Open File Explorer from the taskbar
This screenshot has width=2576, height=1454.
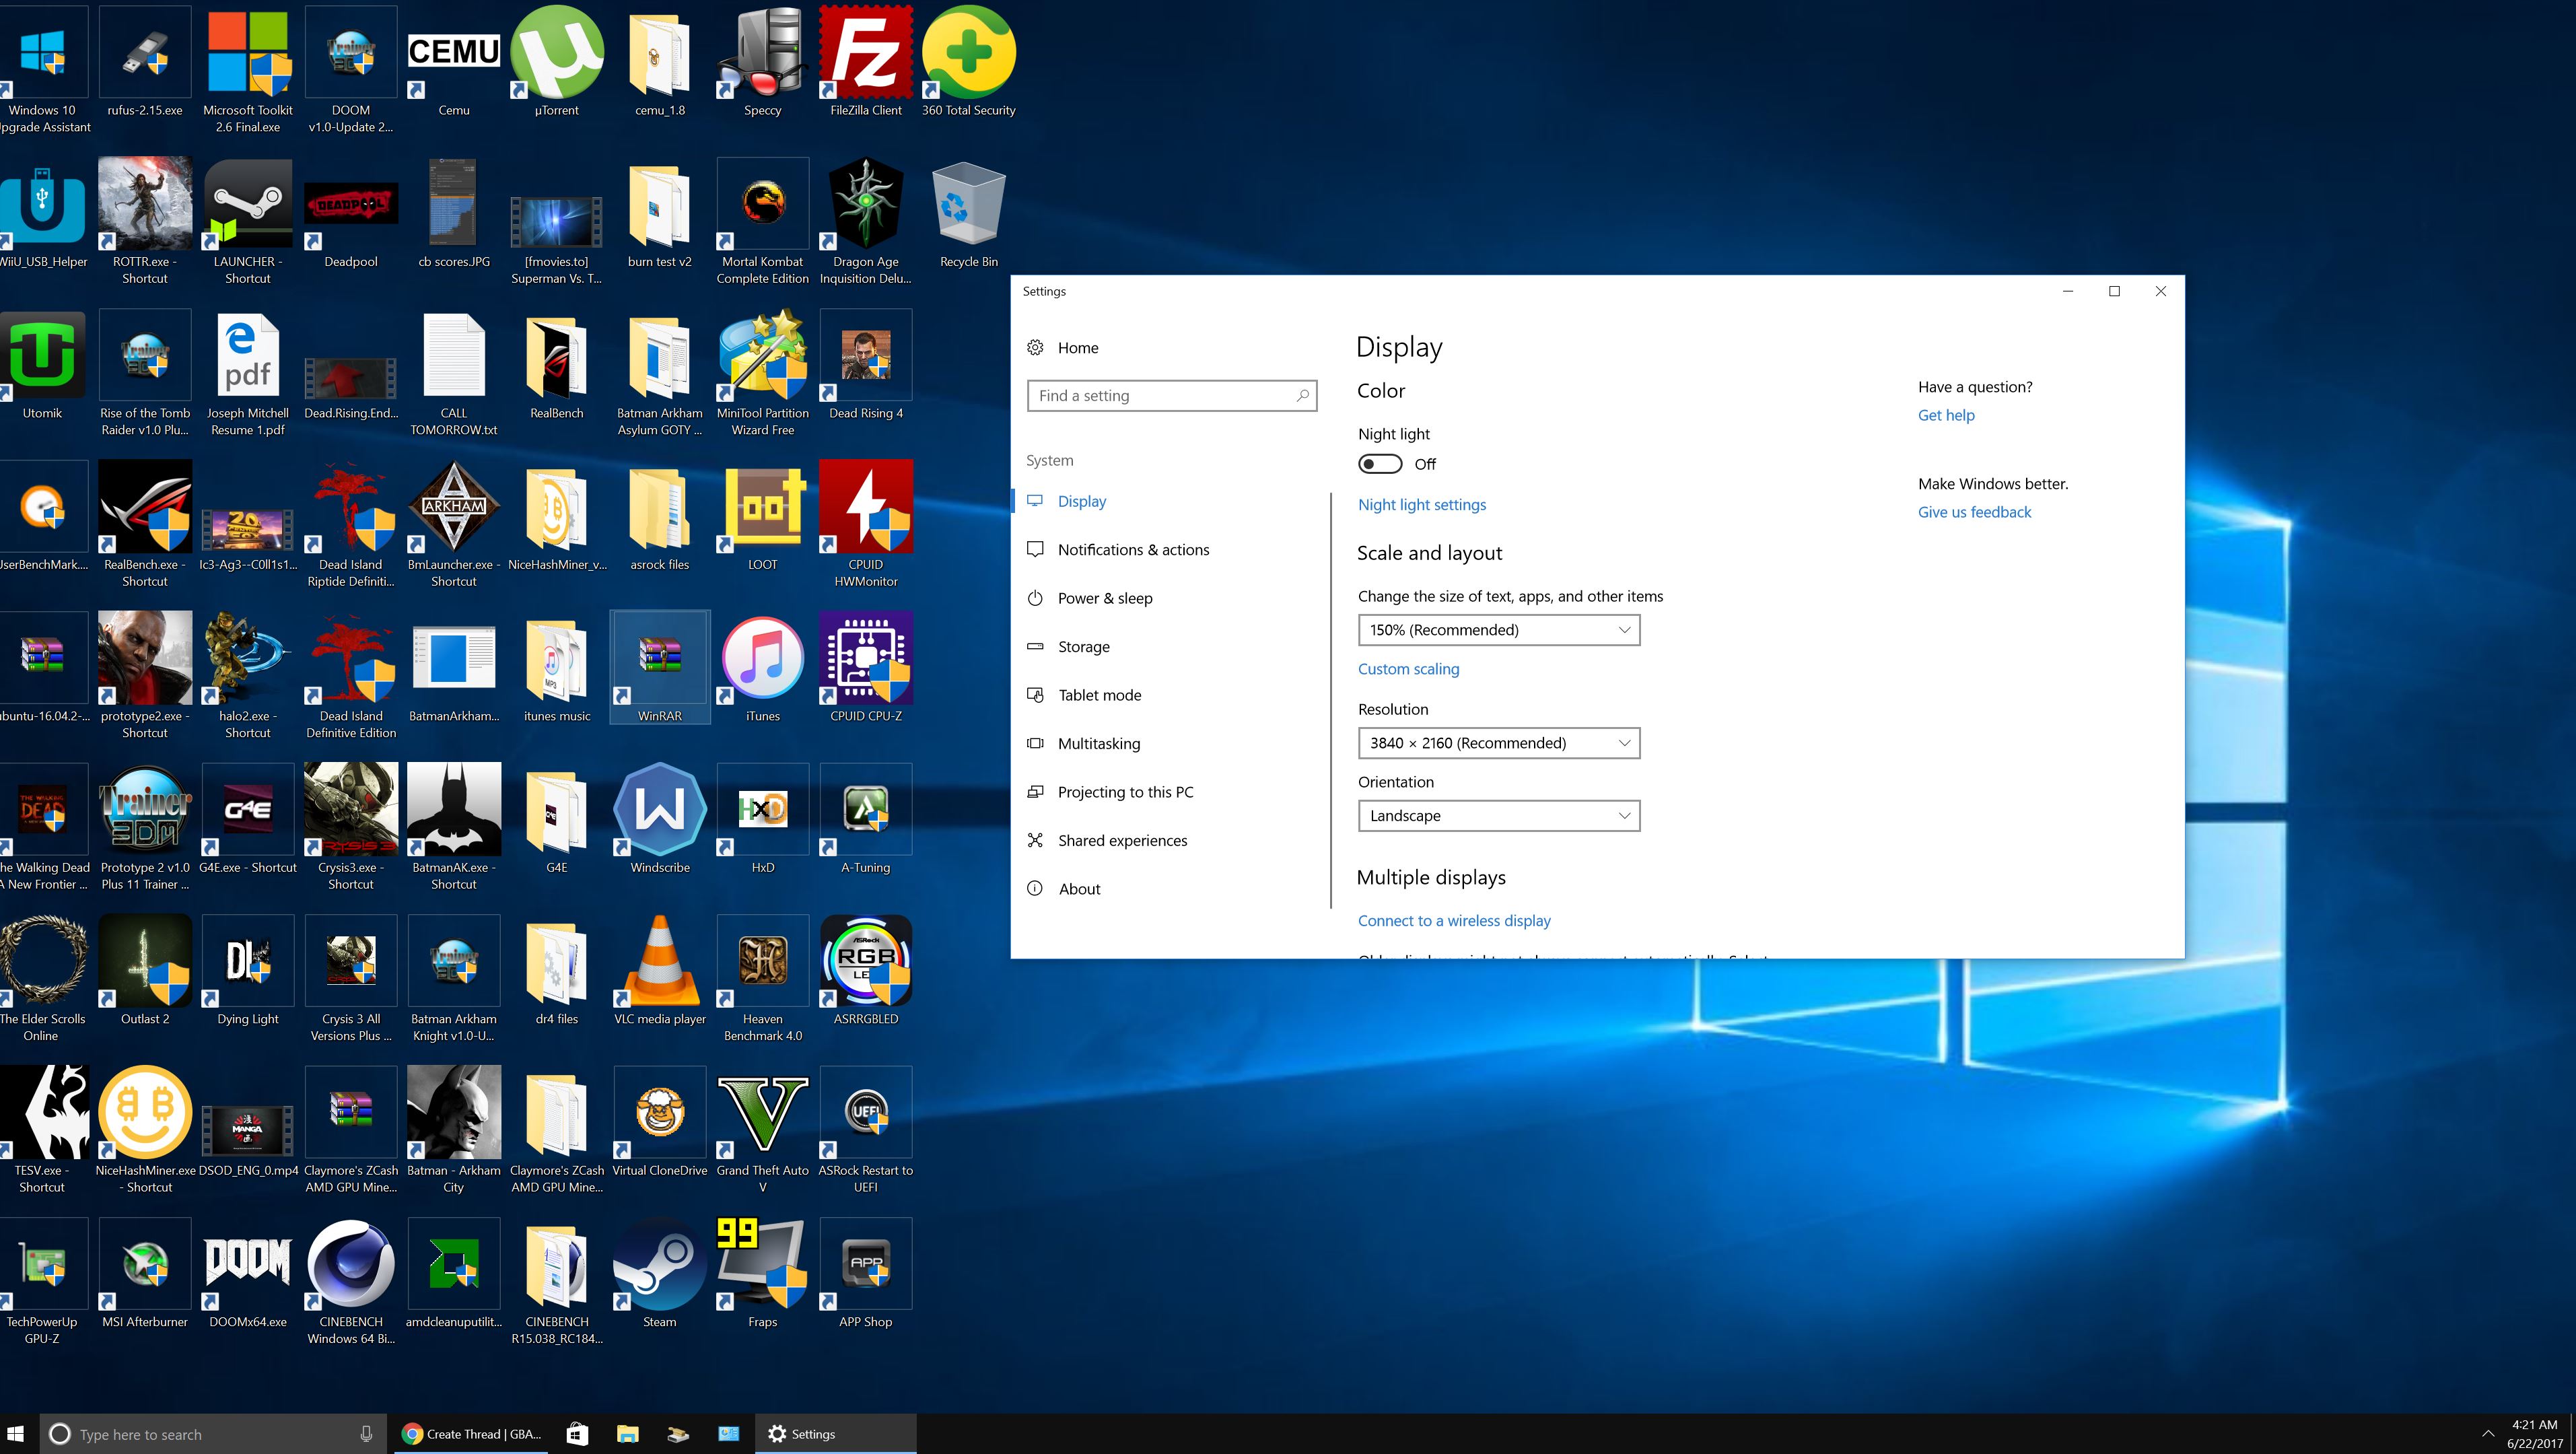click(627, 1434)
